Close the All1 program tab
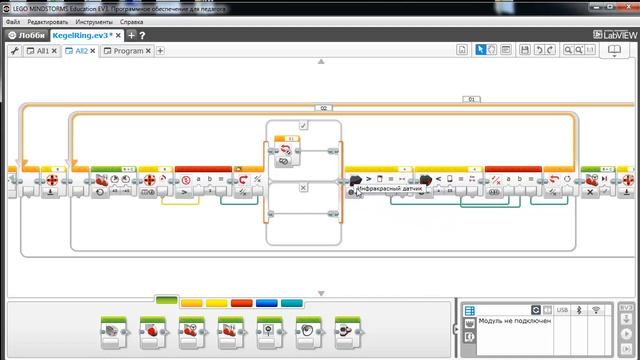640x360 pixels. click(54, 51)
